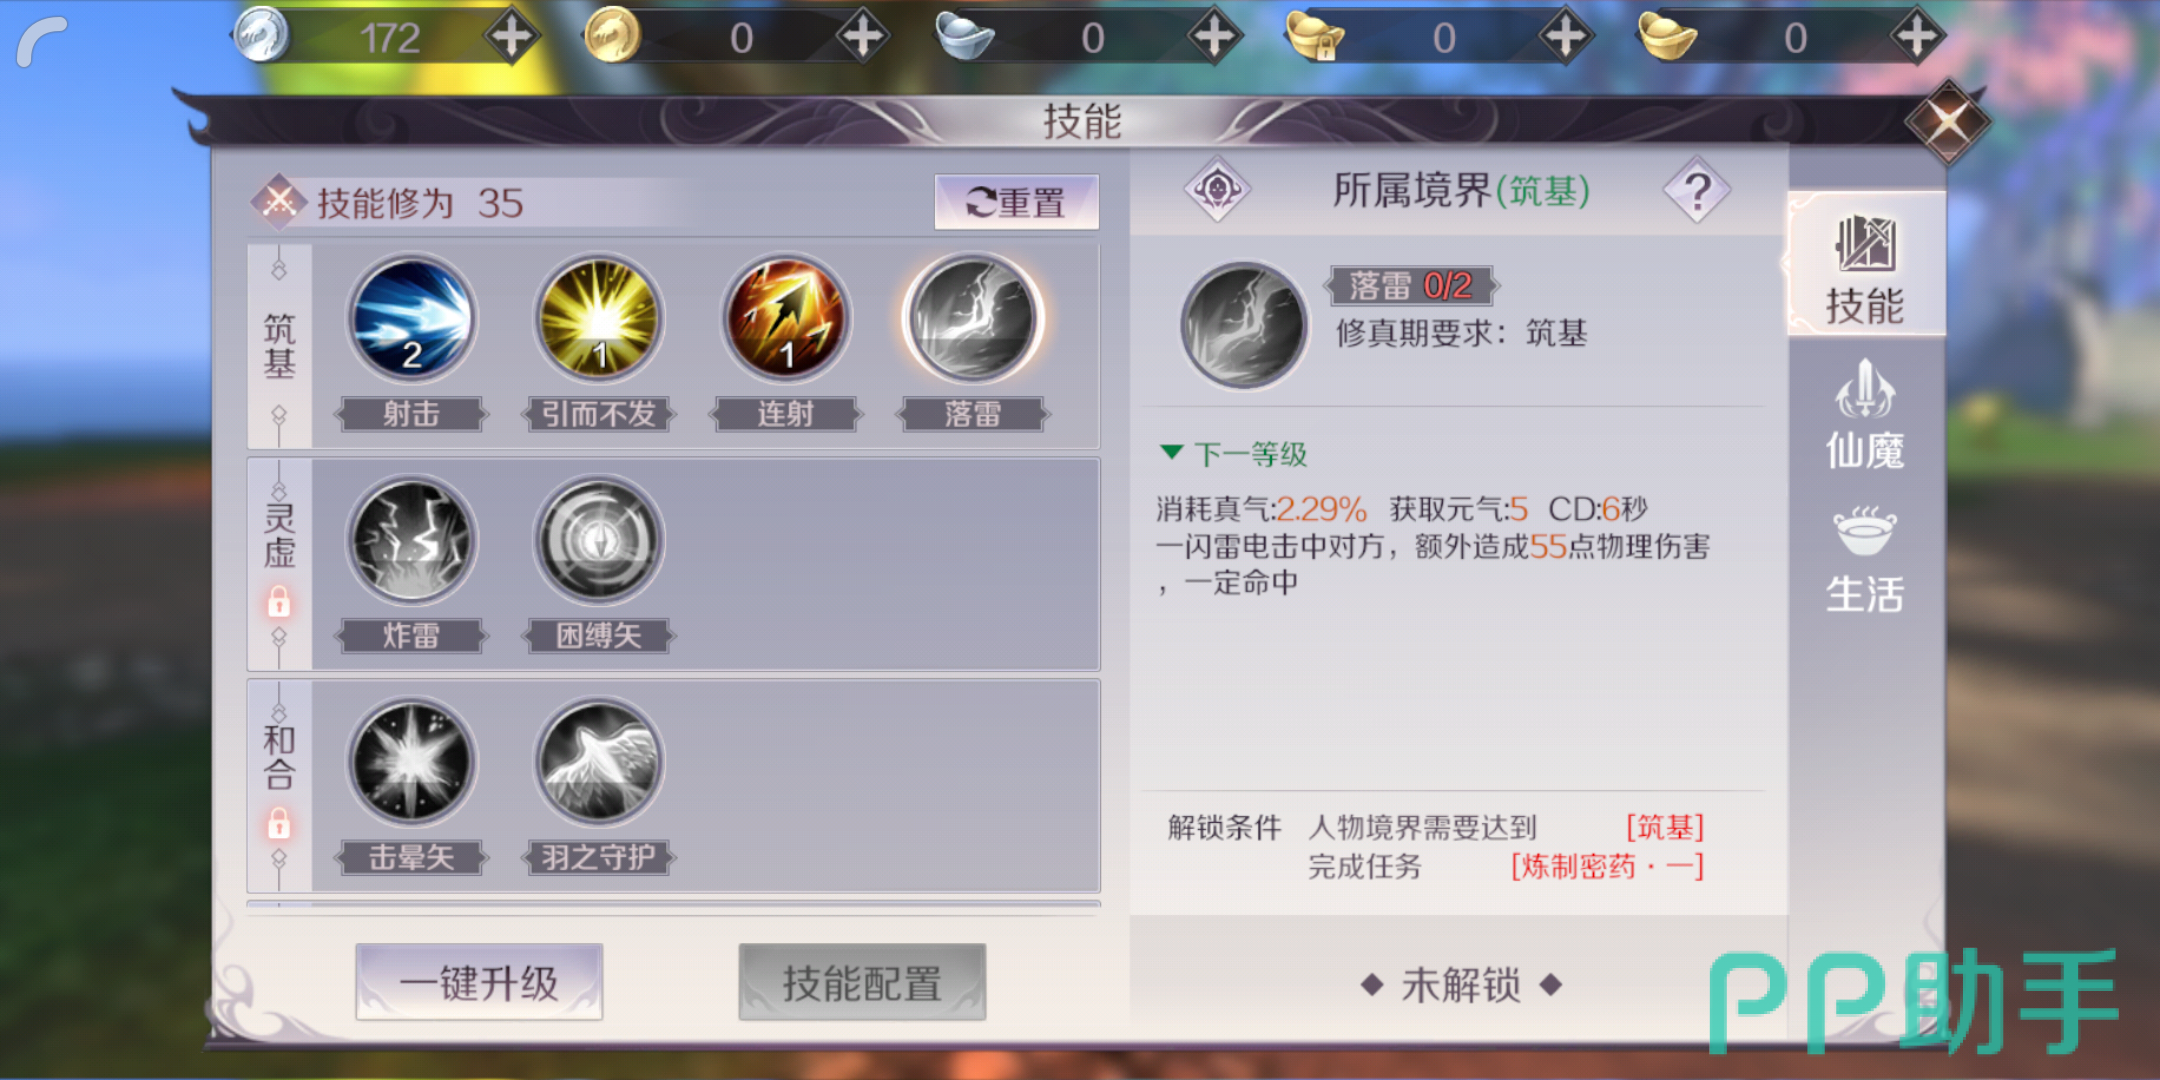This screenshot has height=1080, width=2160.
Task: Select the locked 炸雷 skill icon
Action: click(x=411, y=541)
